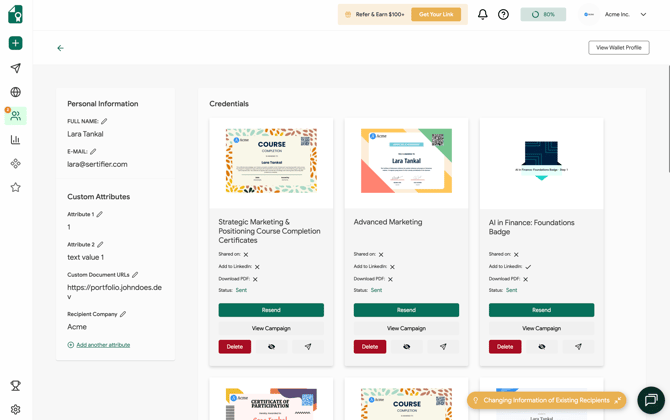The width and height of the screenshot is (670, 420).
Task: Go back using the left arrow
Action: pyautogui.click(x=60, y=48)
